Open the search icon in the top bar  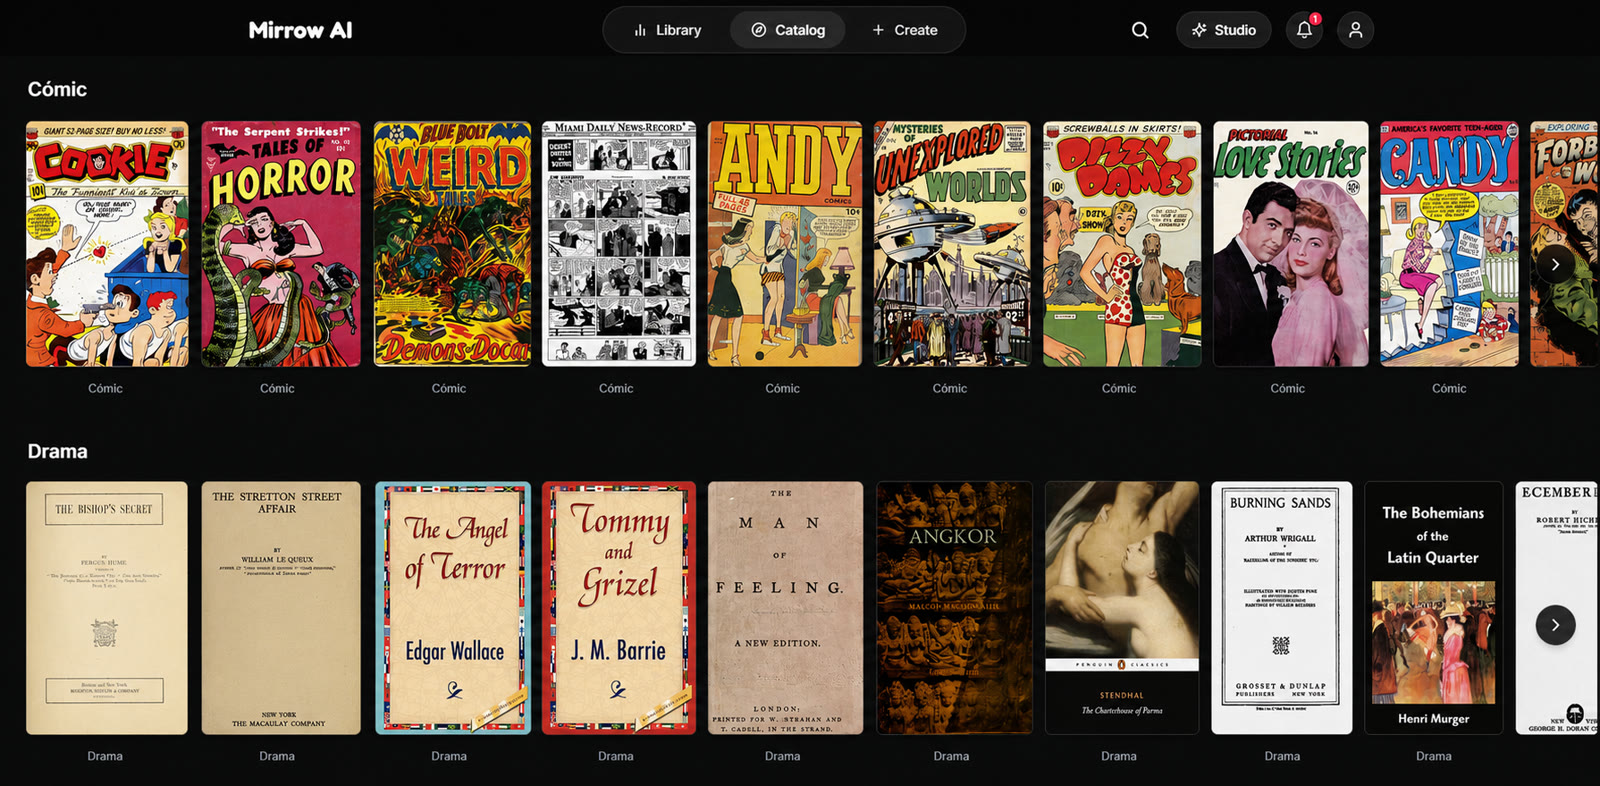(1140, 30)
